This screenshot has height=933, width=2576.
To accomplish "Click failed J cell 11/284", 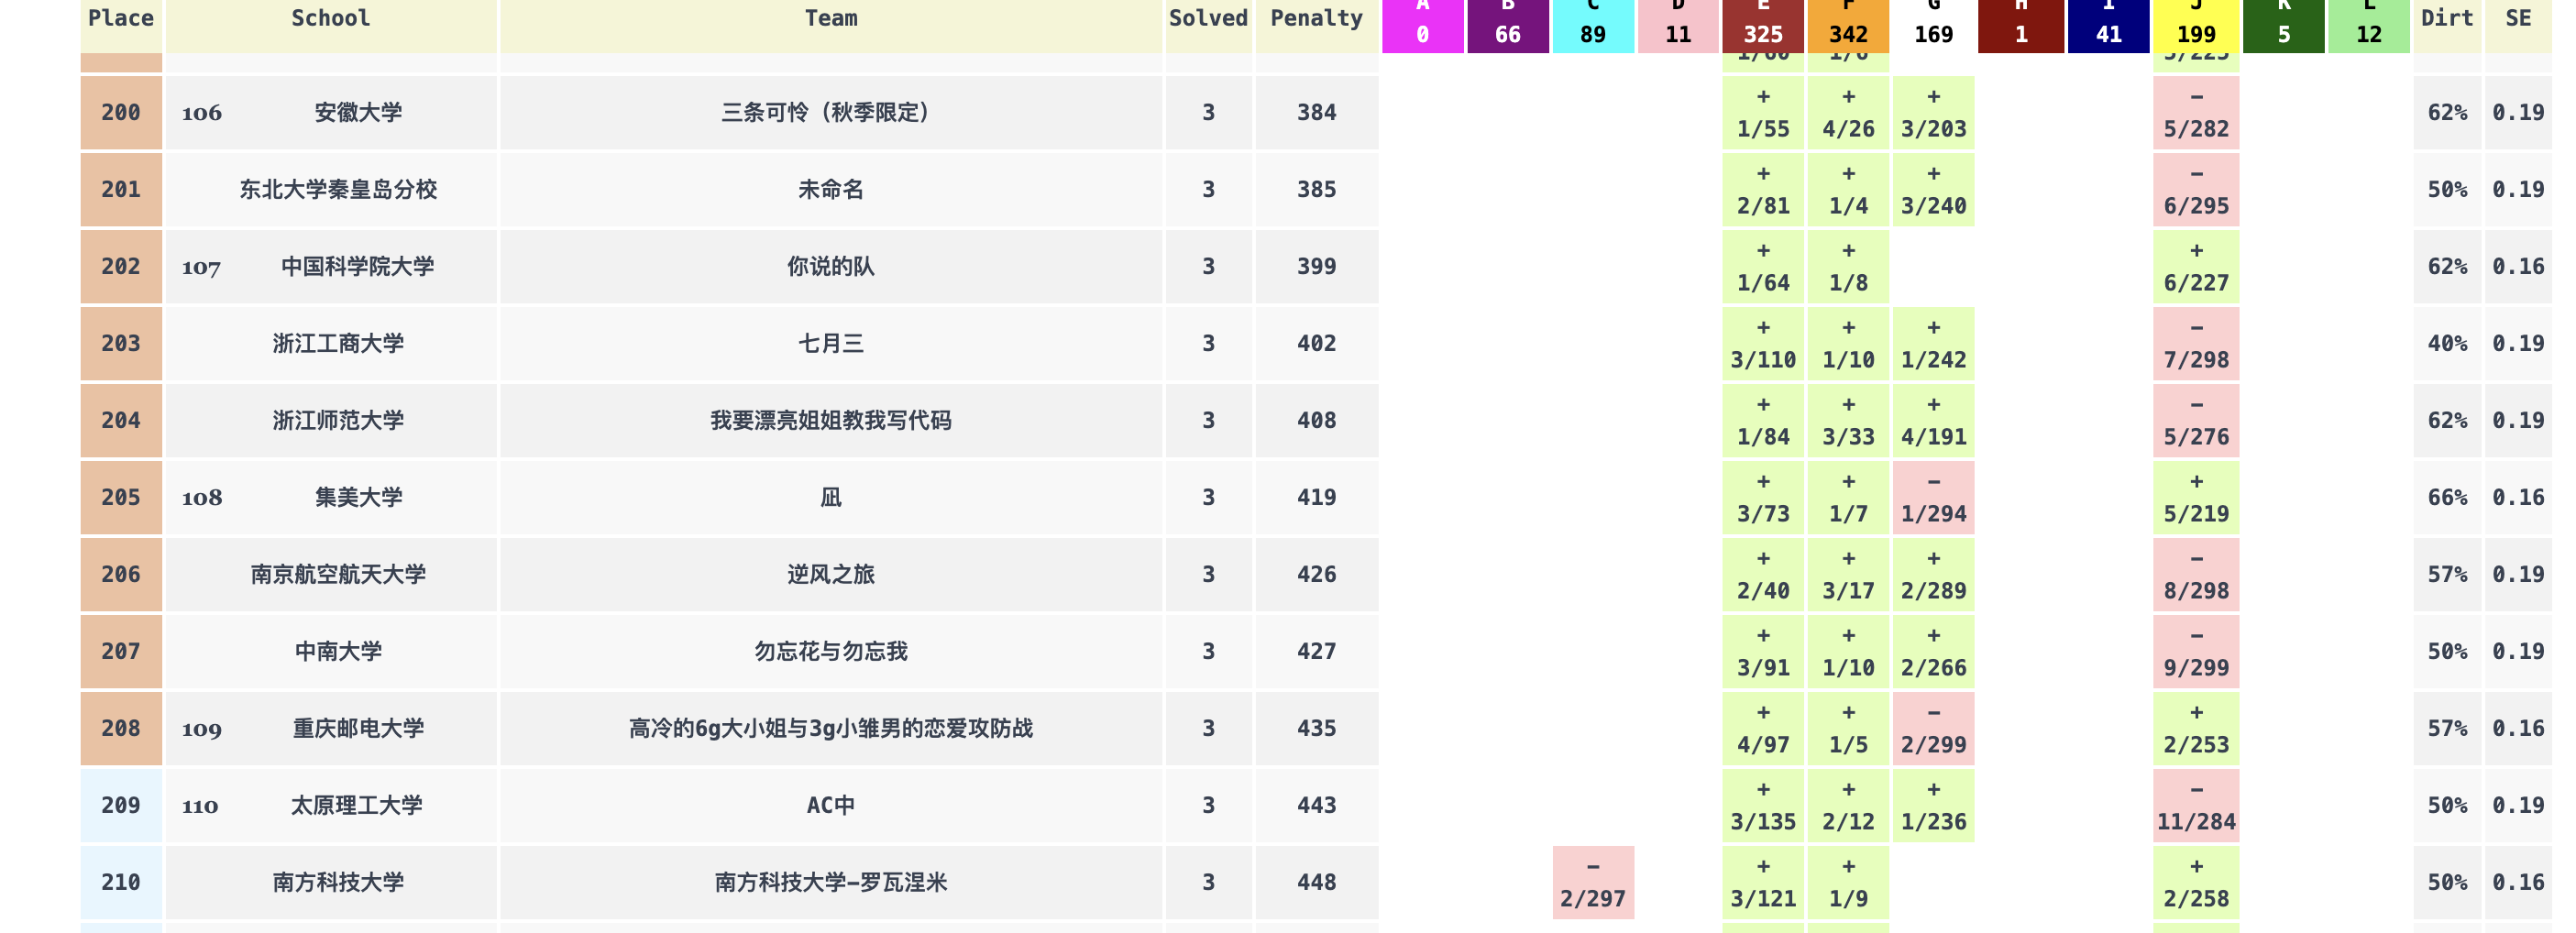I will [x=2196, y=806].
